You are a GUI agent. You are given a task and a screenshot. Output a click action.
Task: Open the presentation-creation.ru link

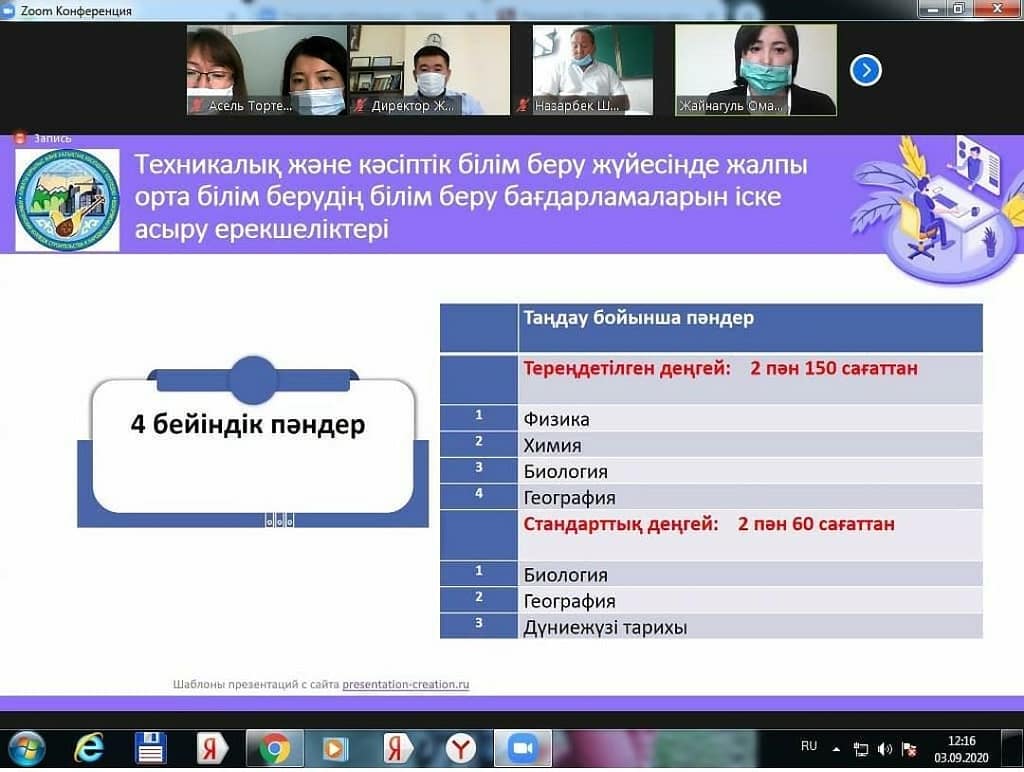(x=405, y=685)
